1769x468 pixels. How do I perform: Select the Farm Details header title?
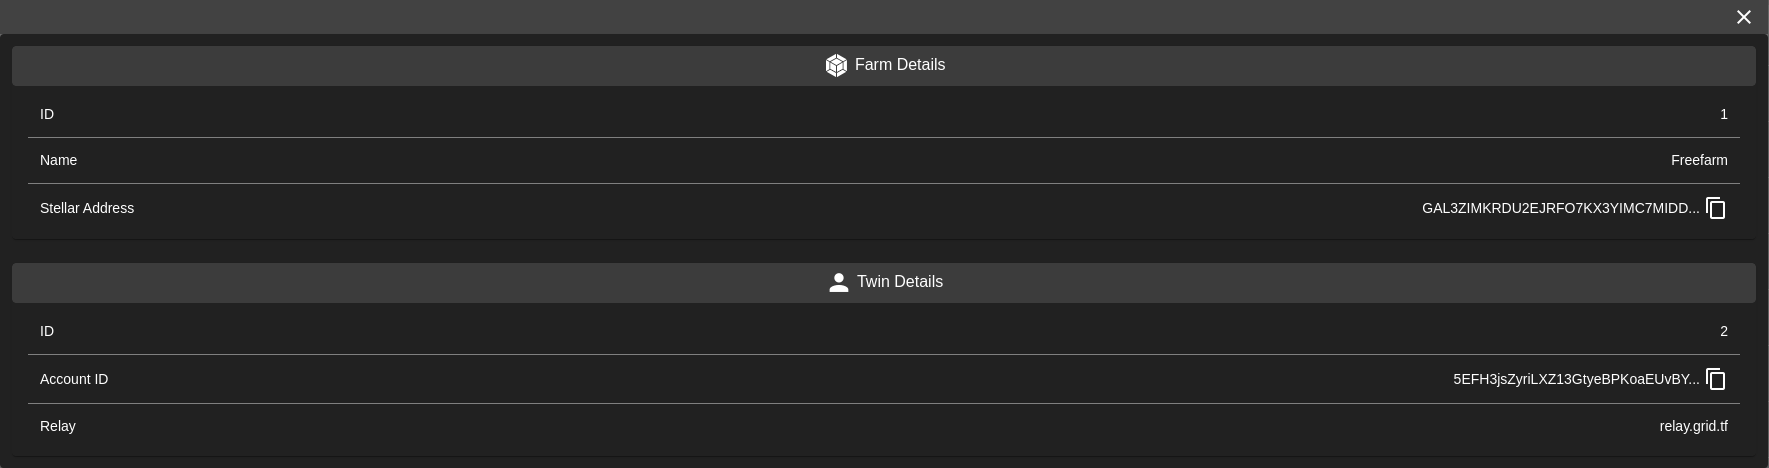tap(899, 65)
